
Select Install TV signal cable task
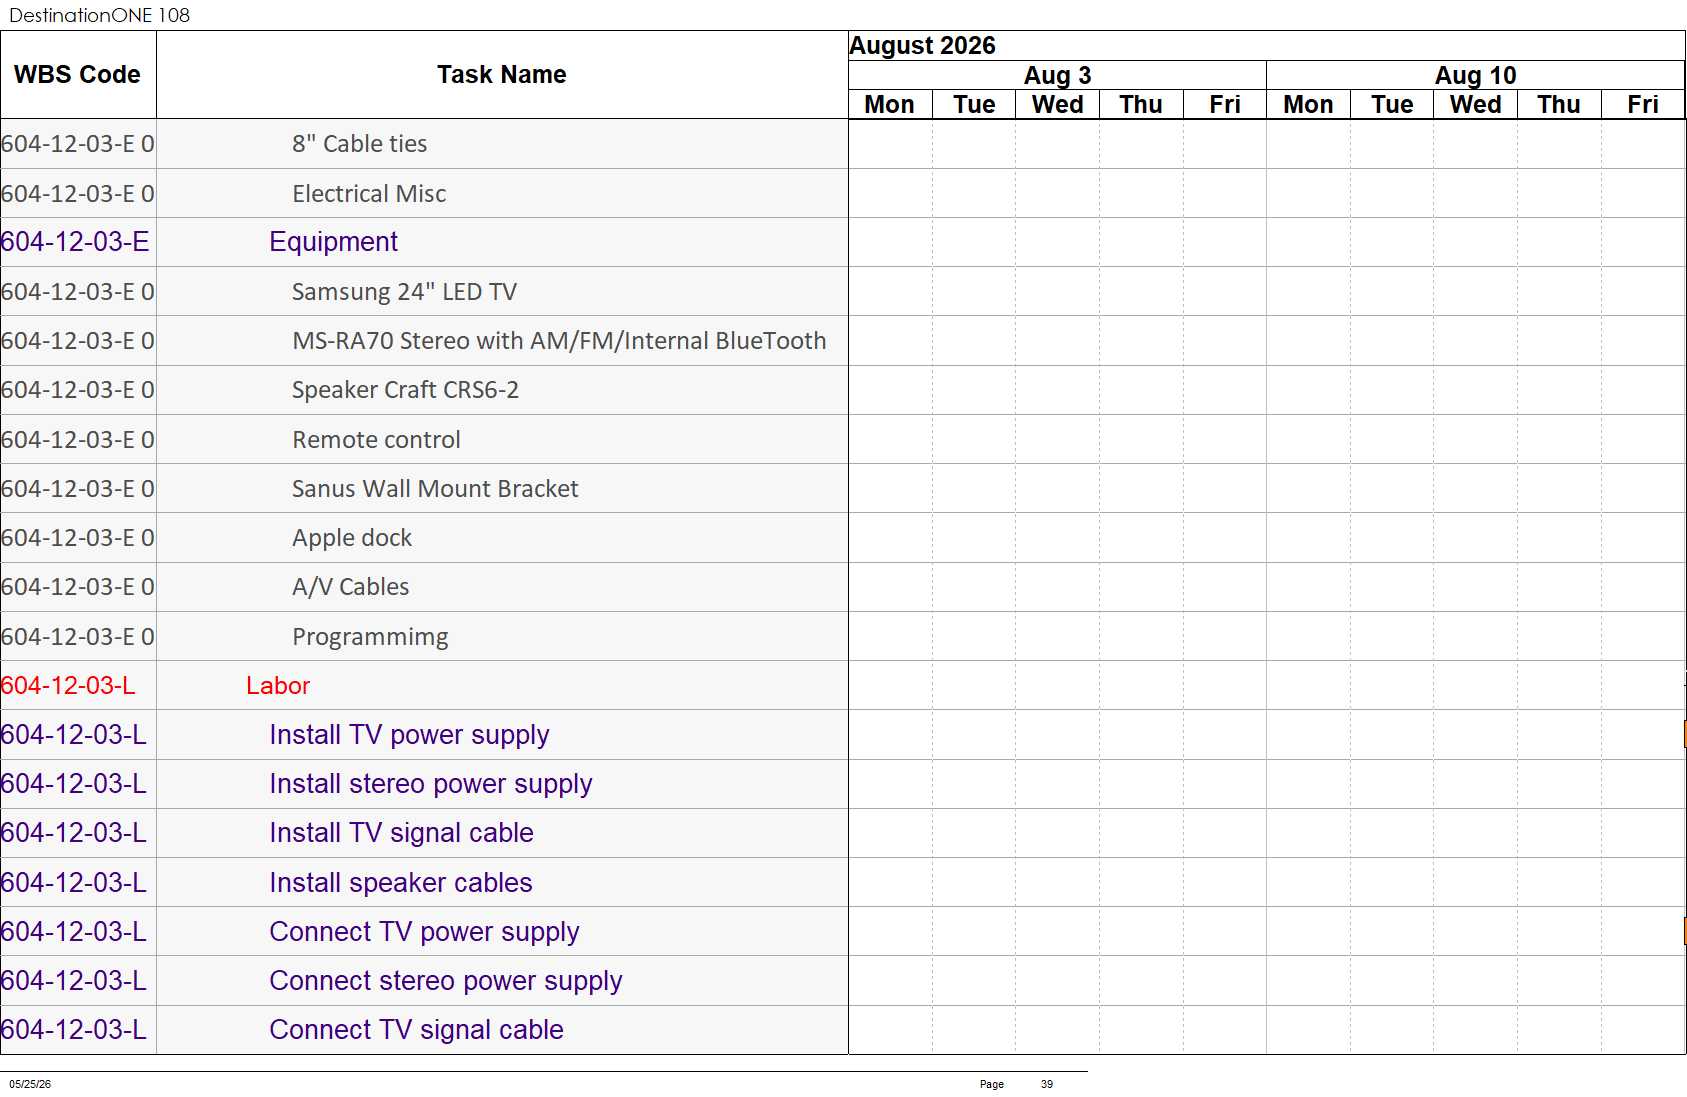pos(401,833)
